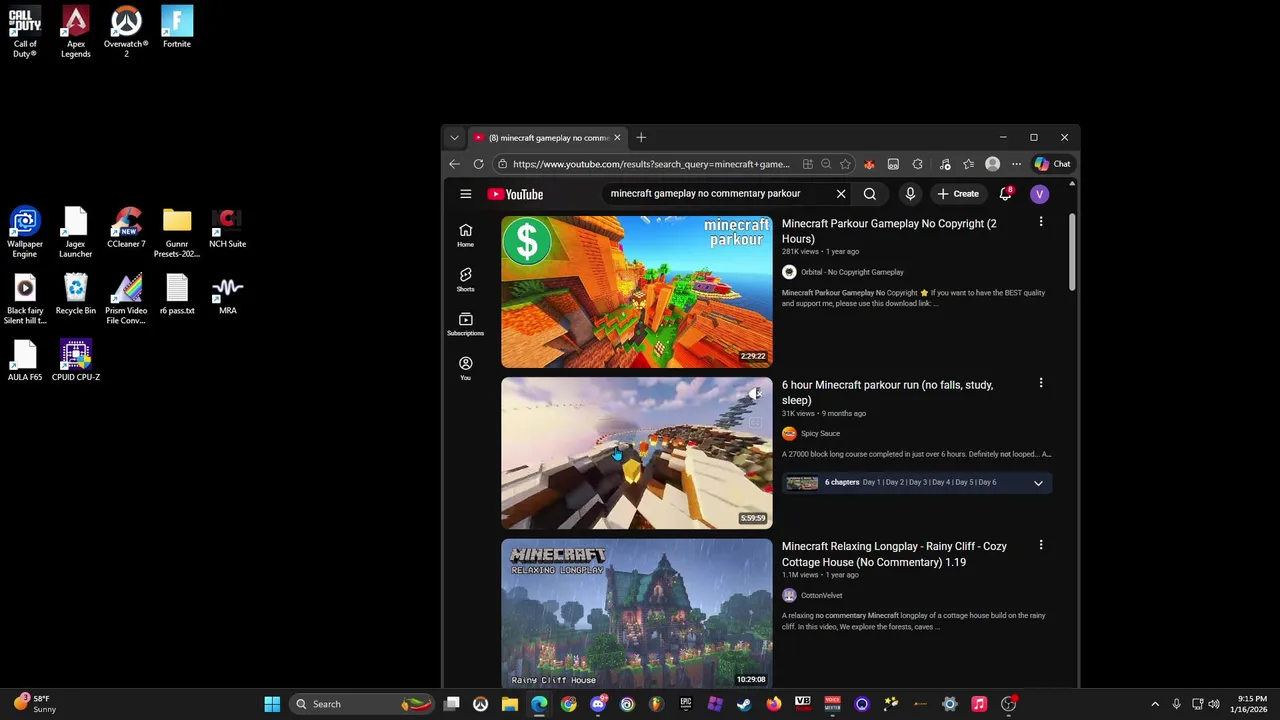
Task: Toggle the system tray microphone
Action: (1176, 704)
